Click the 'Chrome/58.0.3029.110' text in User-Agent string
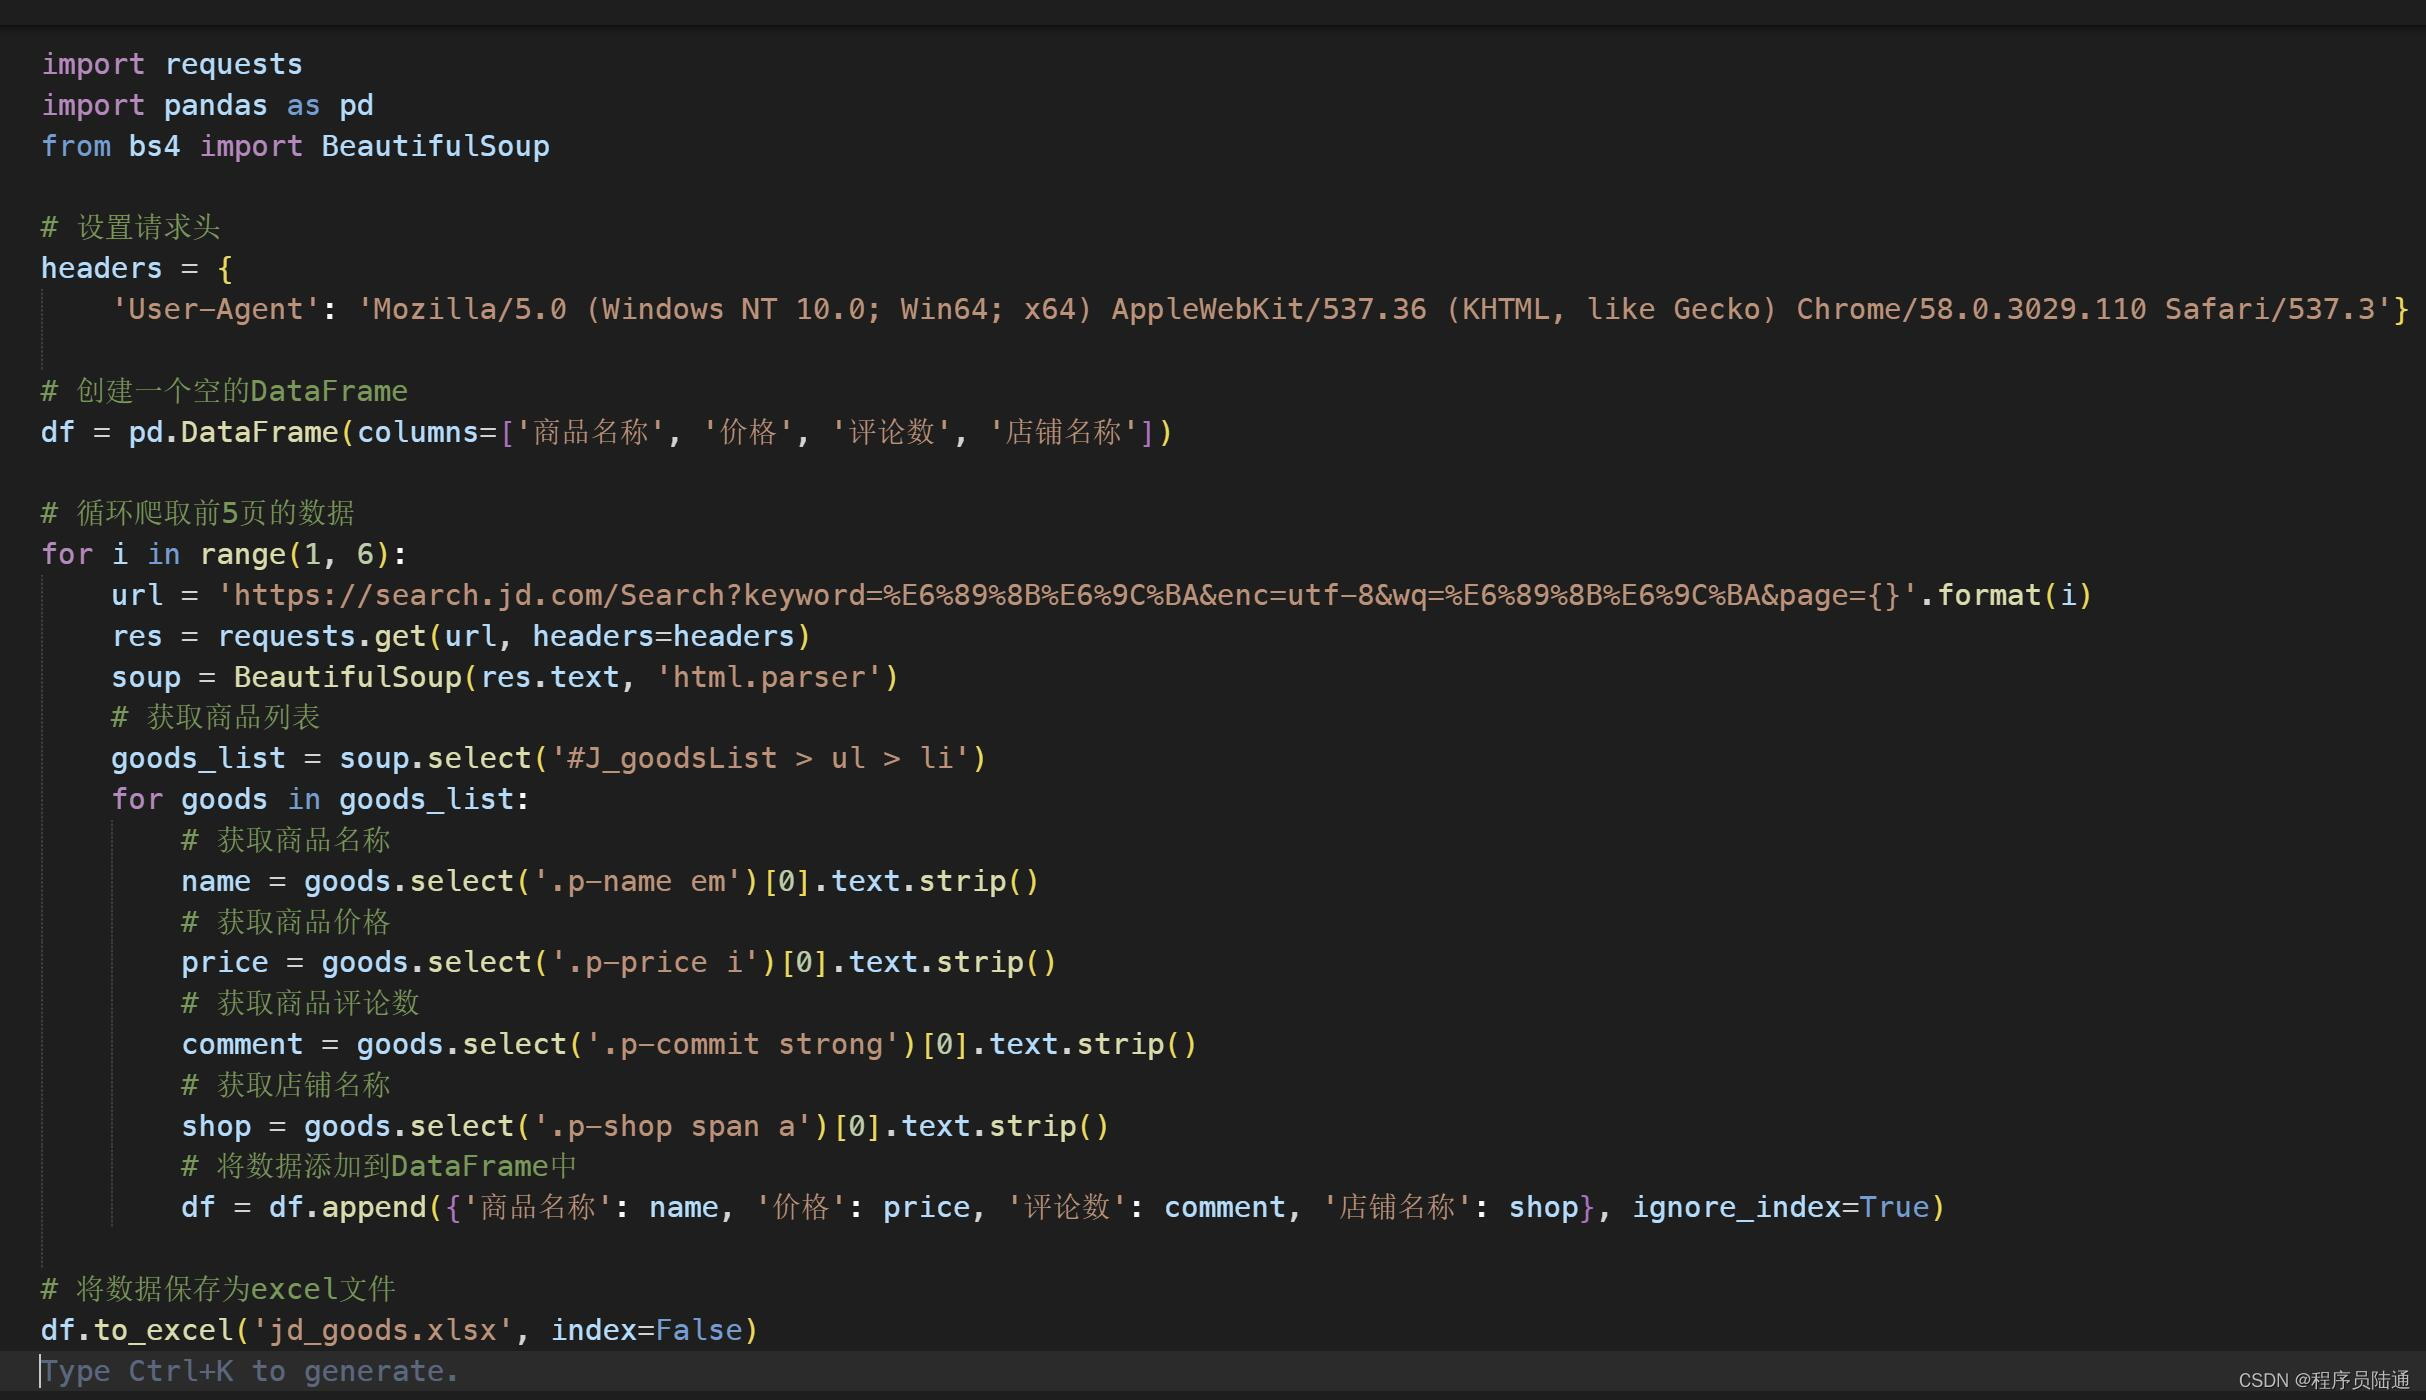This screenshot has width=2426, height=1400. click(1971, 309)
